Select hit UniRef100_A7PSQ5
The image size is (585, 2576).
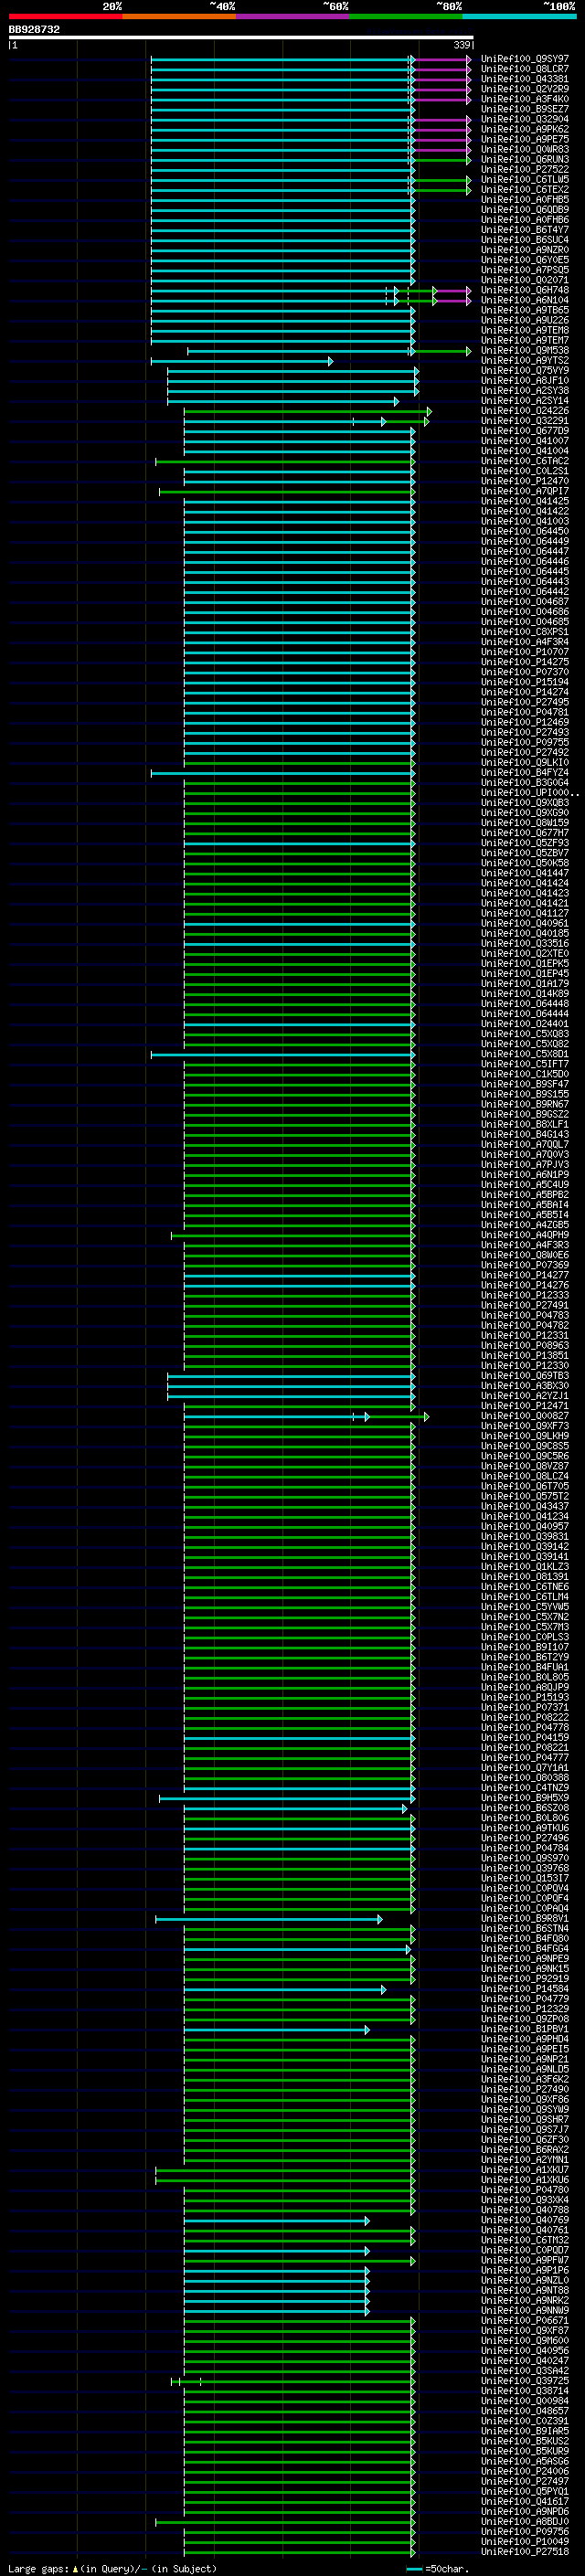(525, 270)
